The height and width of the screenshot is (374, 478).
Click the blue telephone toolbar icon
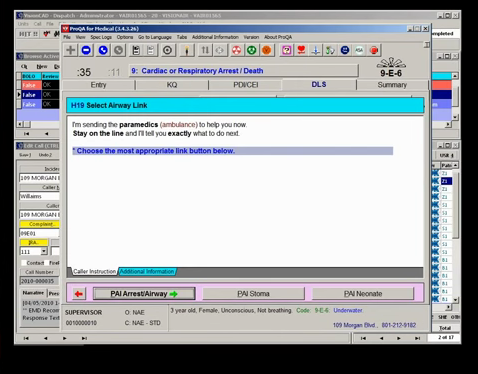click(103, 50)
